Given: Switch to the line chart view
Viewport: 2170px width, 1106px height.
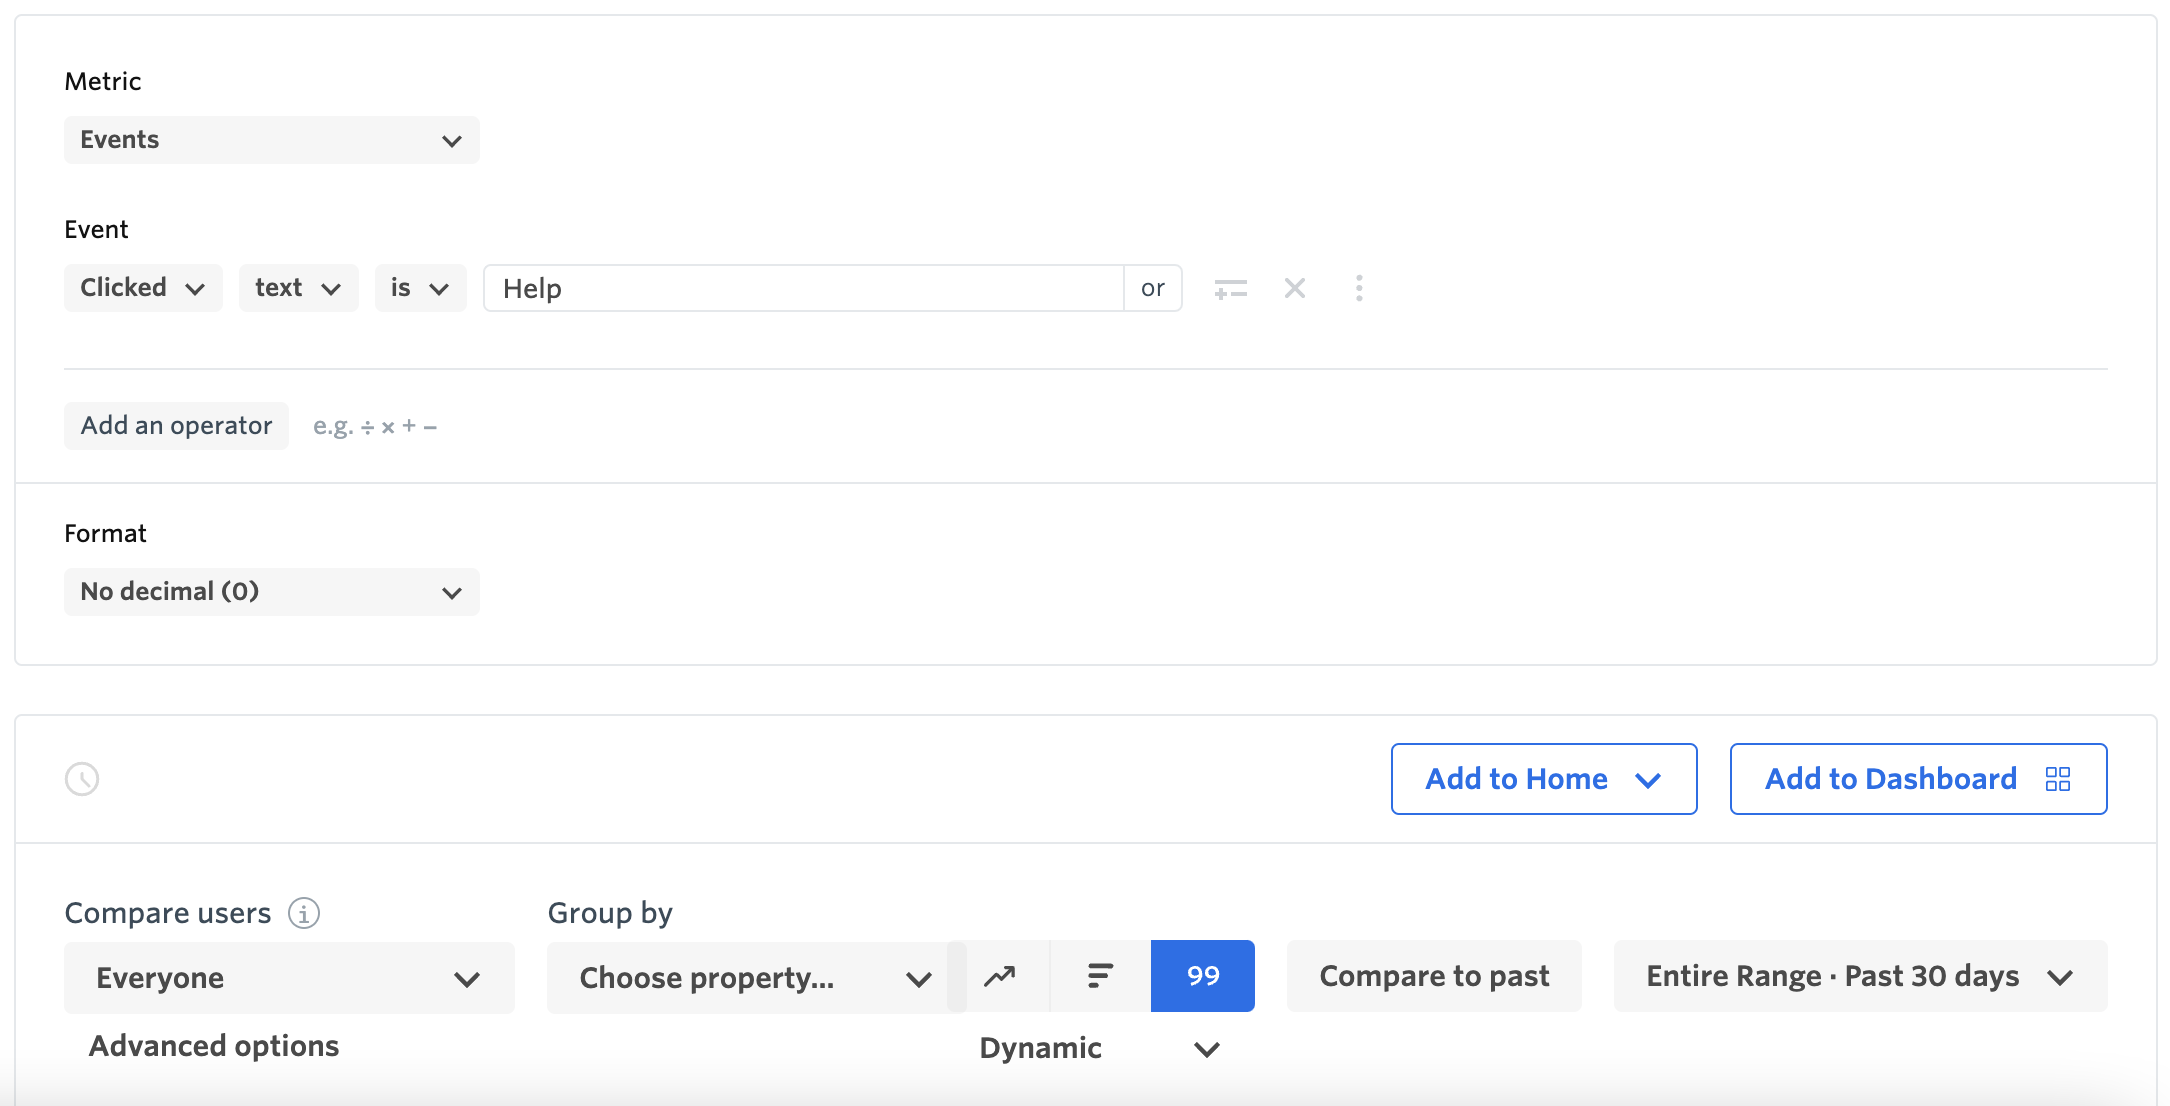Looking at the screenshot, I should tap(1000, 976).
